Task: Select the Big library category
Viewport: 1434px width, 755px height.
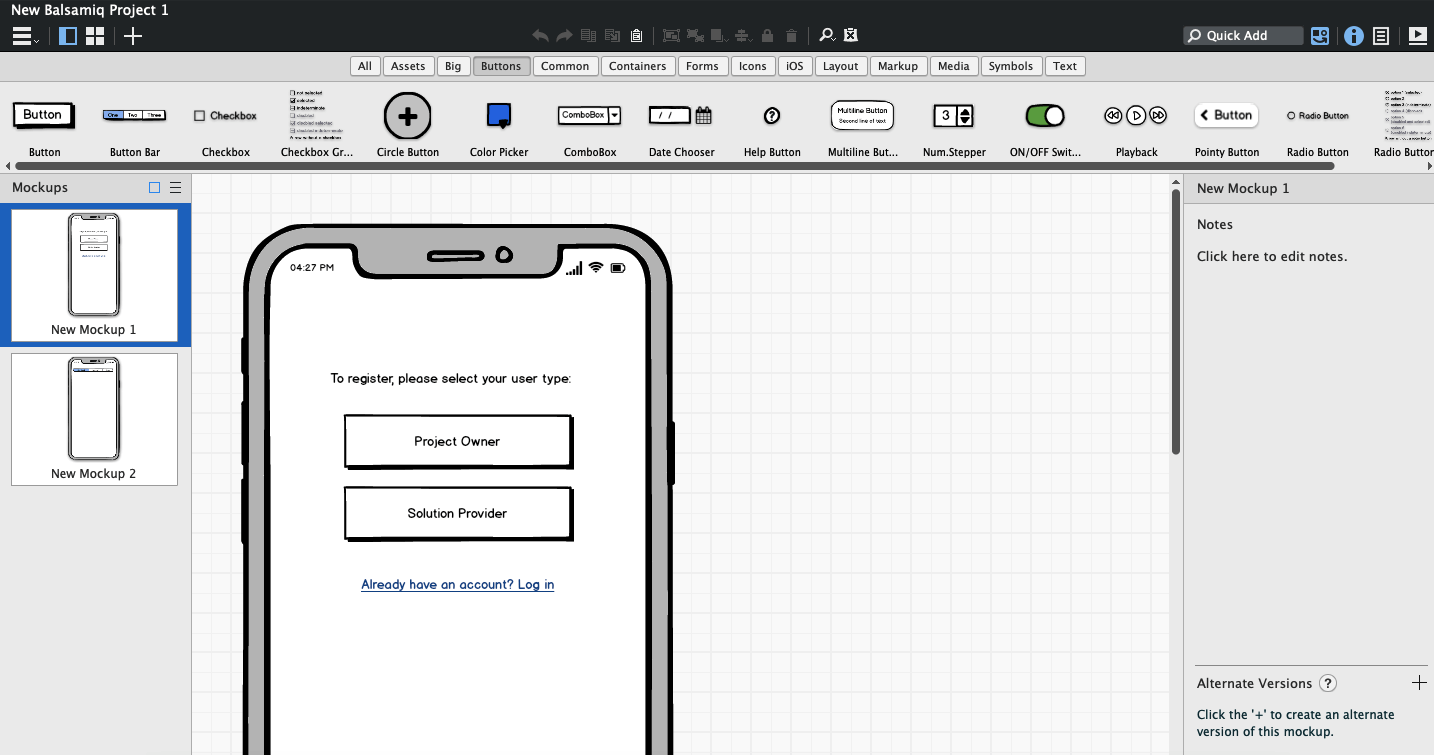Action: coord(453,66)
